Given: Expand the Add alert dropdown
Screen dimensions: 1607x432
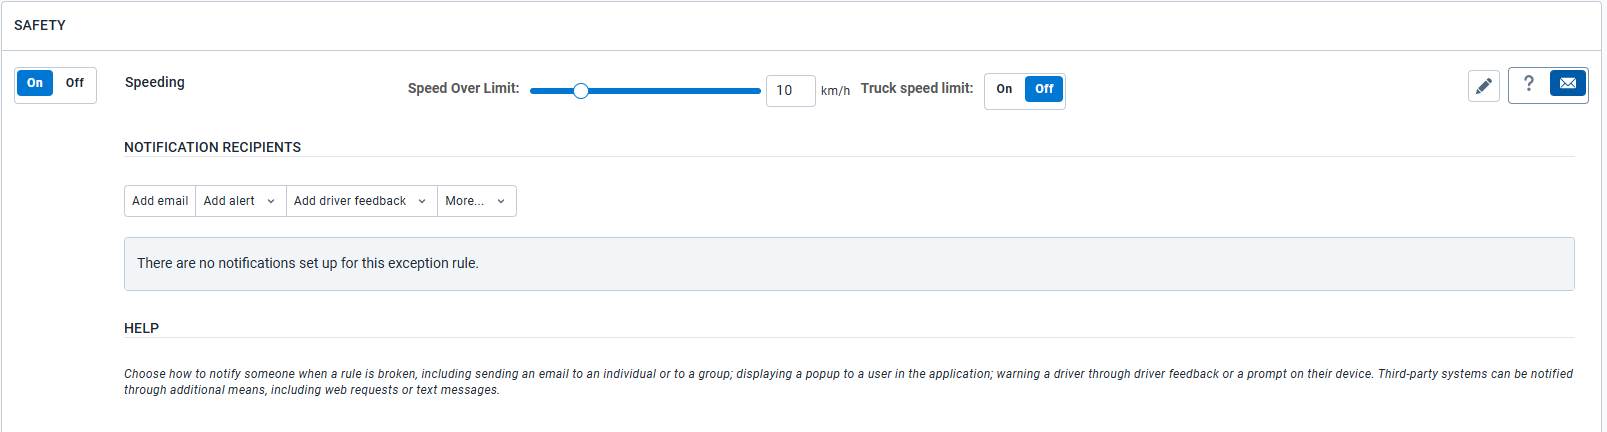Looking at the screenshot, I should coord(240,201).
